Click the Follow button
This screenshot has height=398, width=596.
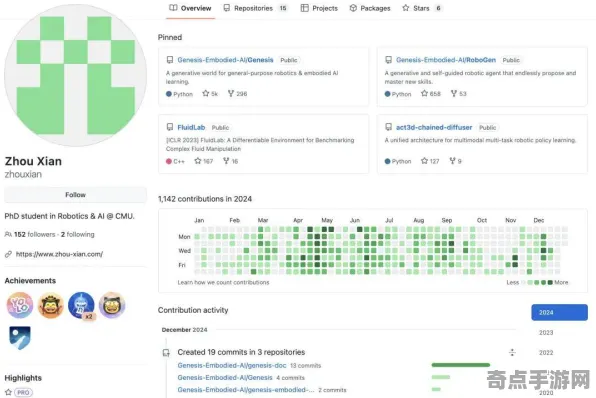coord(75,195)
